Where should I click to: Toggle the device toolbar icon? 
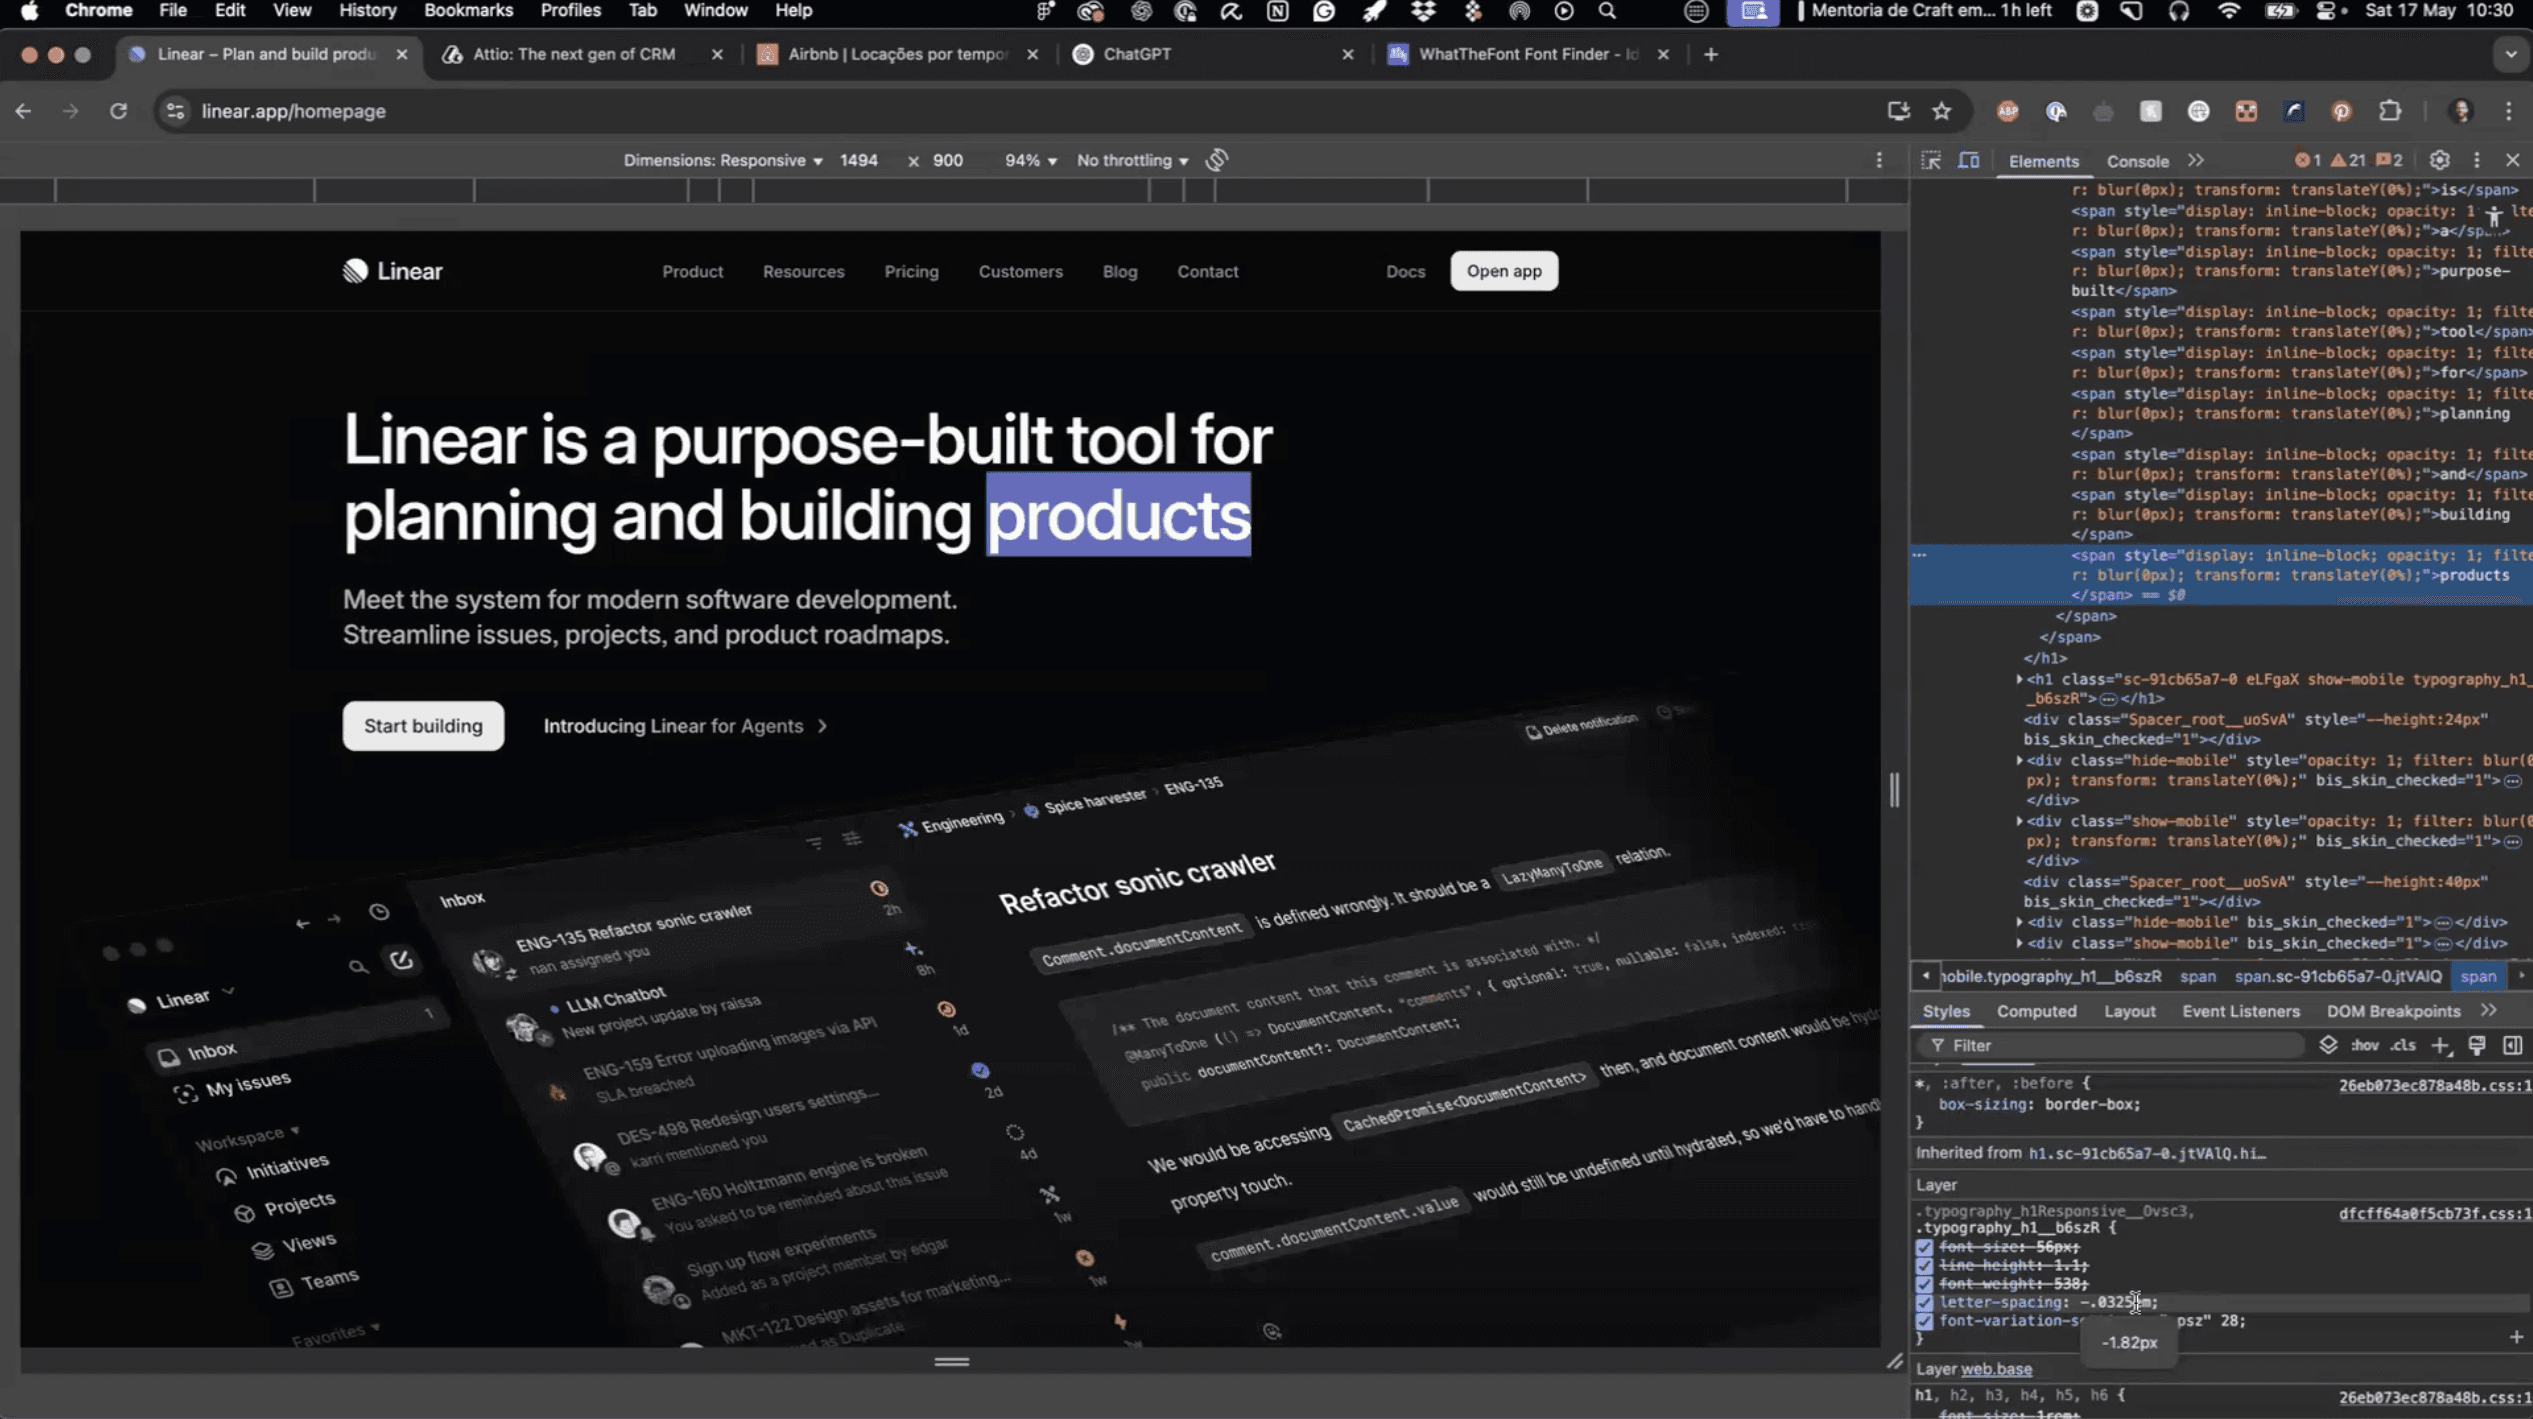(x=1968, y=160)
